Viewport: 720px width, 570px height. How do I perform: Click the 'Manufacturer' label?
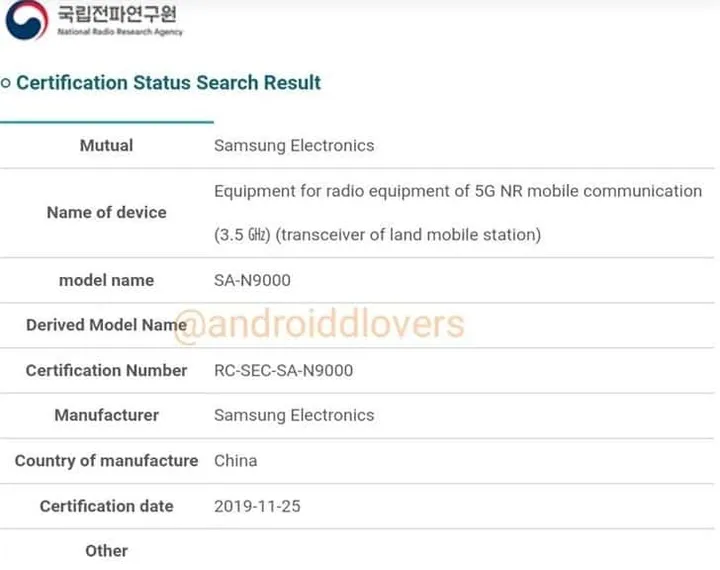(107, 415)
